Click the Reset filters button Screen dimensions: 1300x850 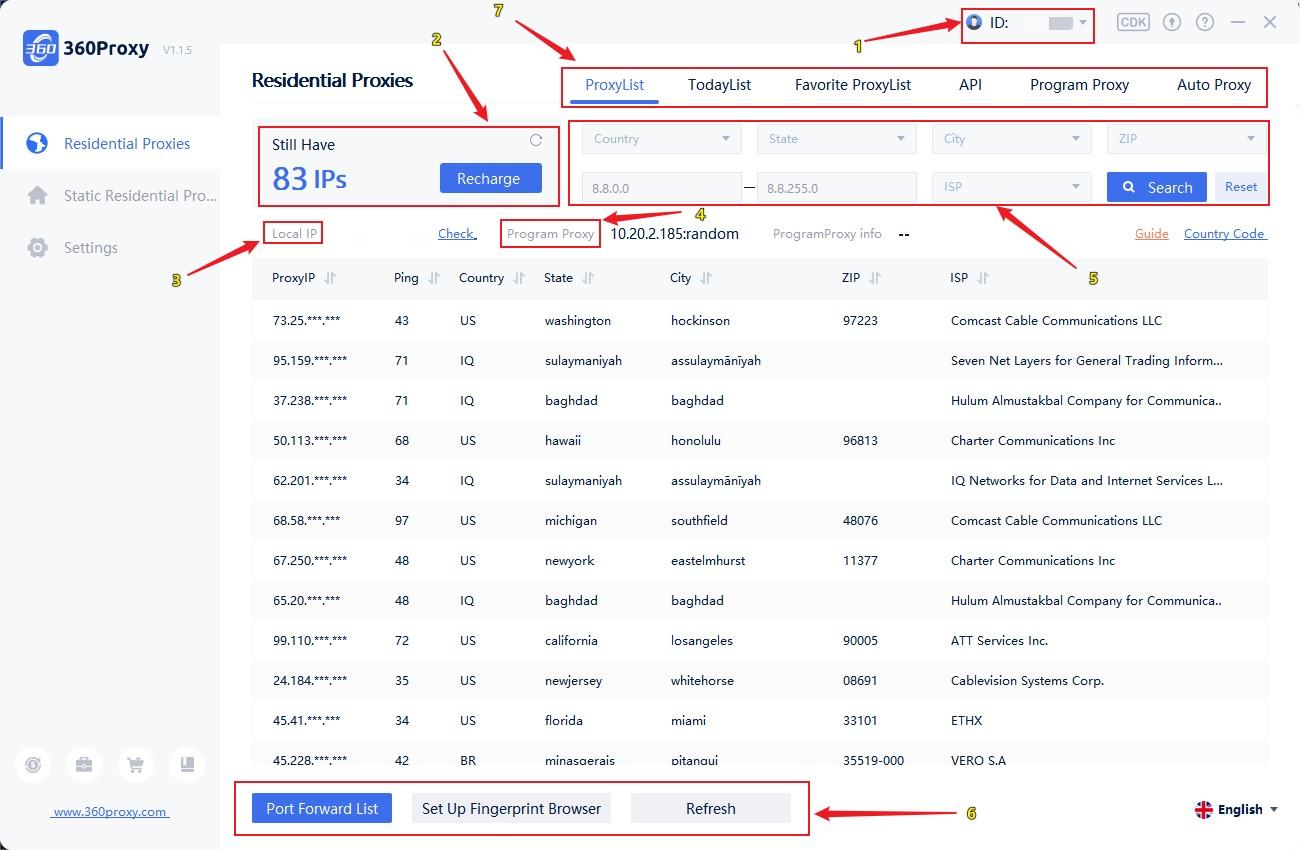1241,187
